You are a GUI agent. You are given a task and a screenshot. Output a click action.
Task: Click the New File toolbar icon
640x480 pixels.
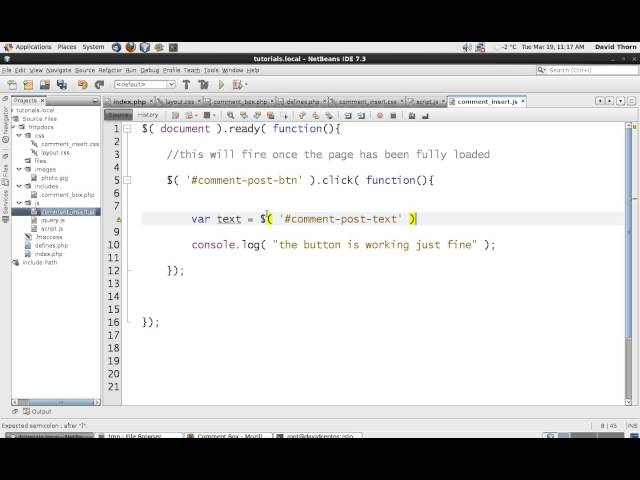coord(12,85)
